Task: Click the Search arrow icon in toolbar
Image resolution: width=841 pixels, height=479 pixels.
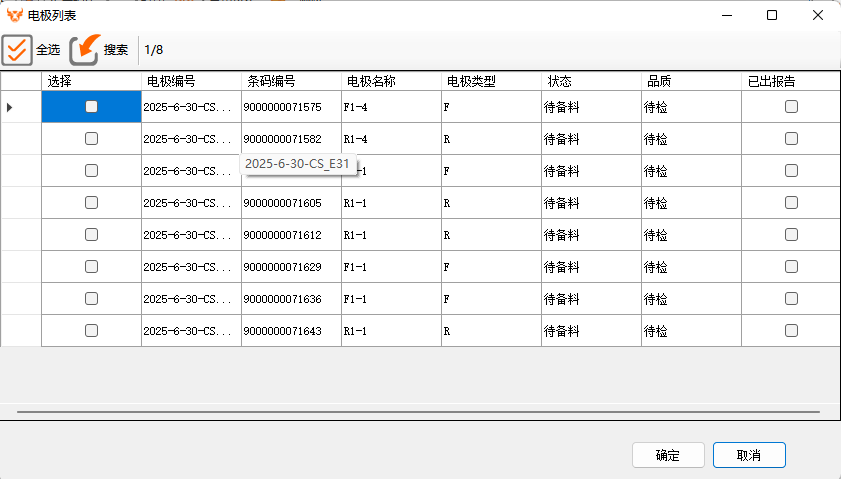Action: (85, 49)
